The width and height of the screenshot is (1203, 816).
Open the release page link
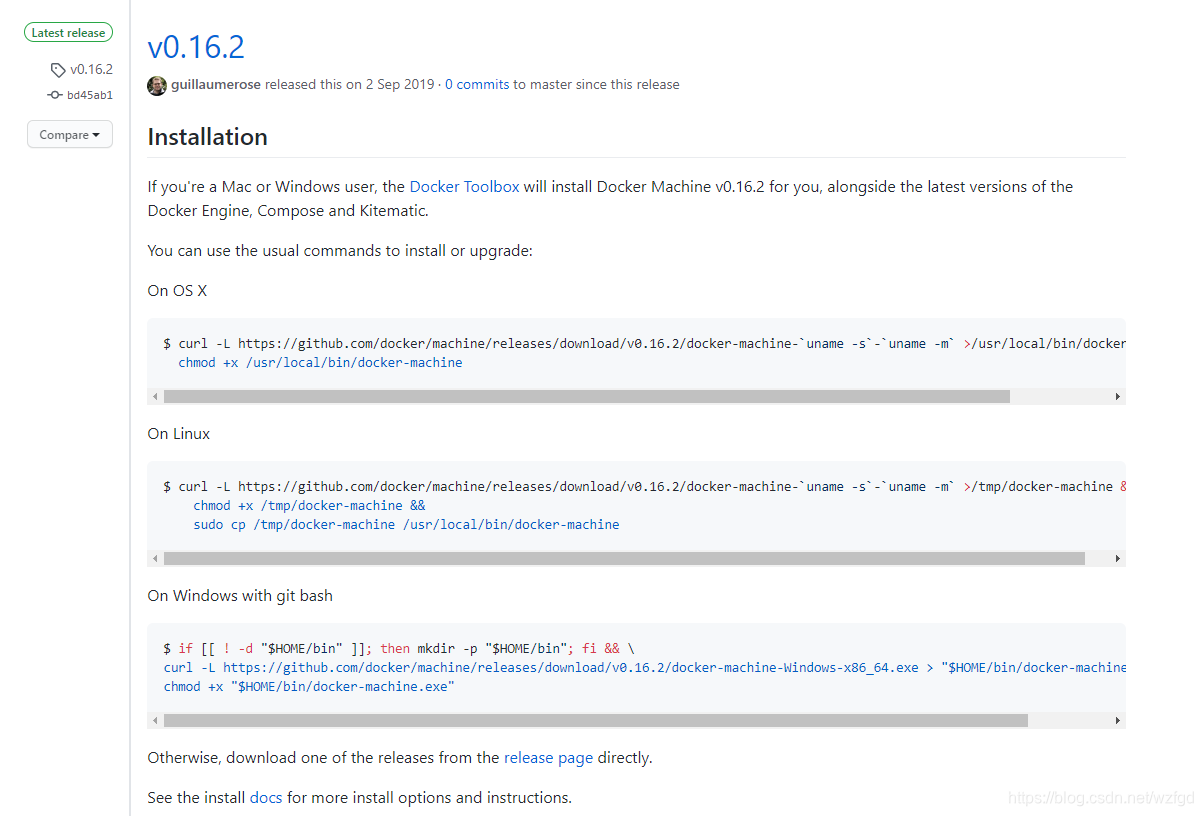pos(549,758)
